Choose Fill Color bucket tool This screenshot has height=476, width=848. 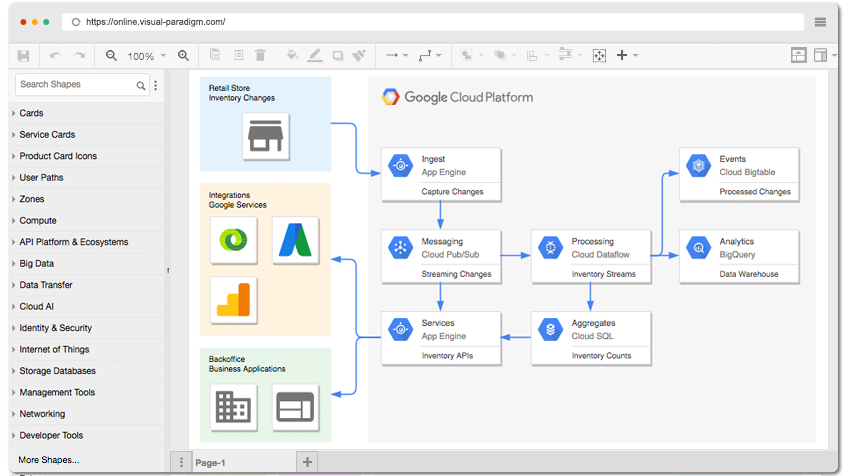(292, 55)
